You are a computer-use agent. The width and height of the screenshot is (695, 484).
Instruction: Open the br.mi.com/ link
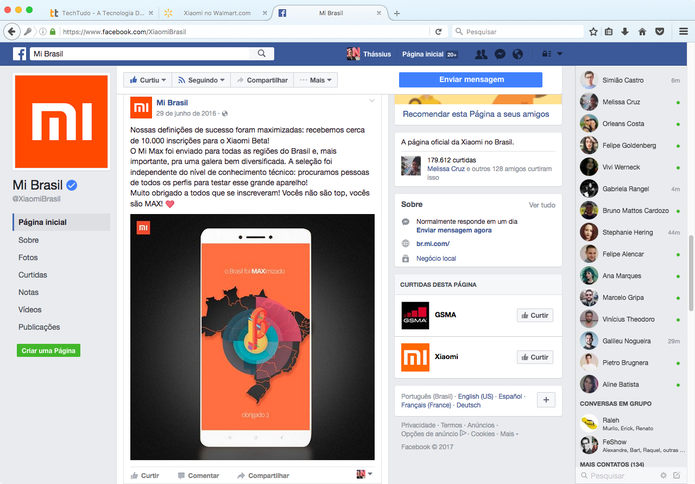tap(433, 244)
